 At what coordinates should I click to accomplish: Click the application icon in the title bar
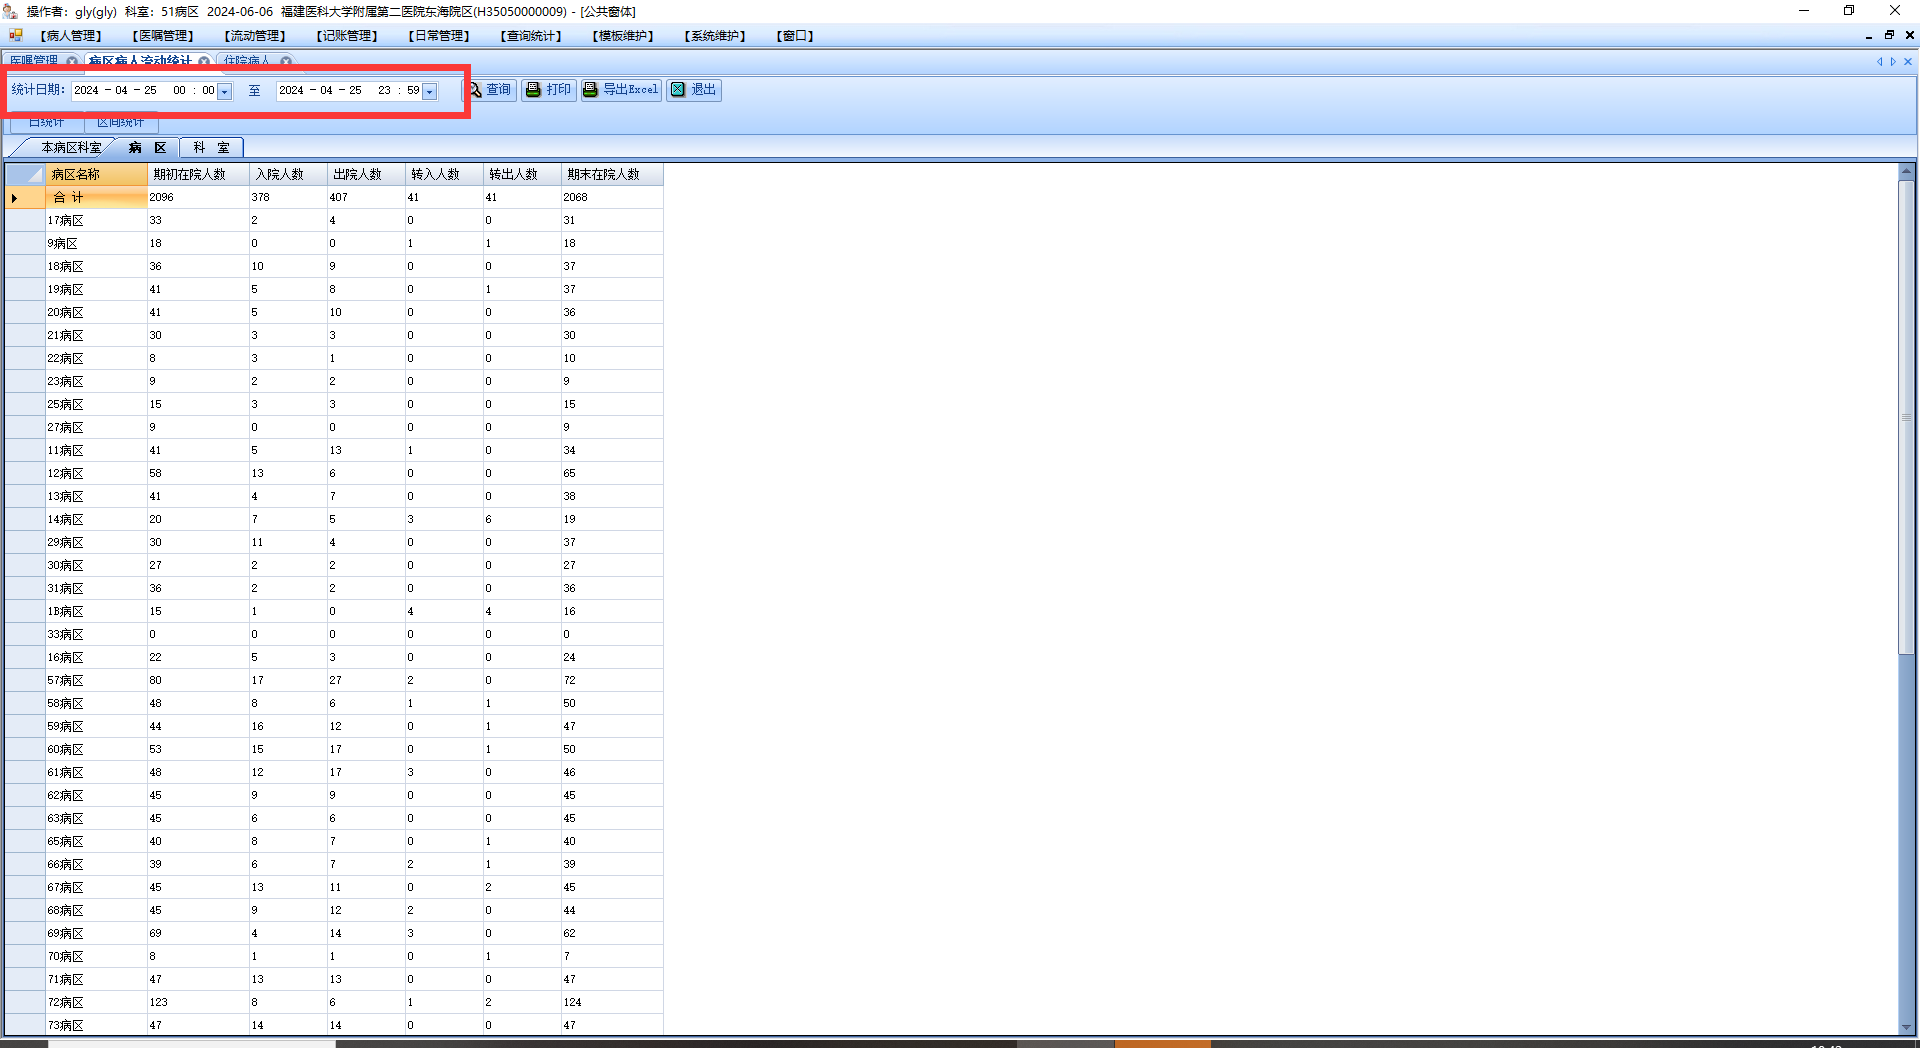point(10,11)
